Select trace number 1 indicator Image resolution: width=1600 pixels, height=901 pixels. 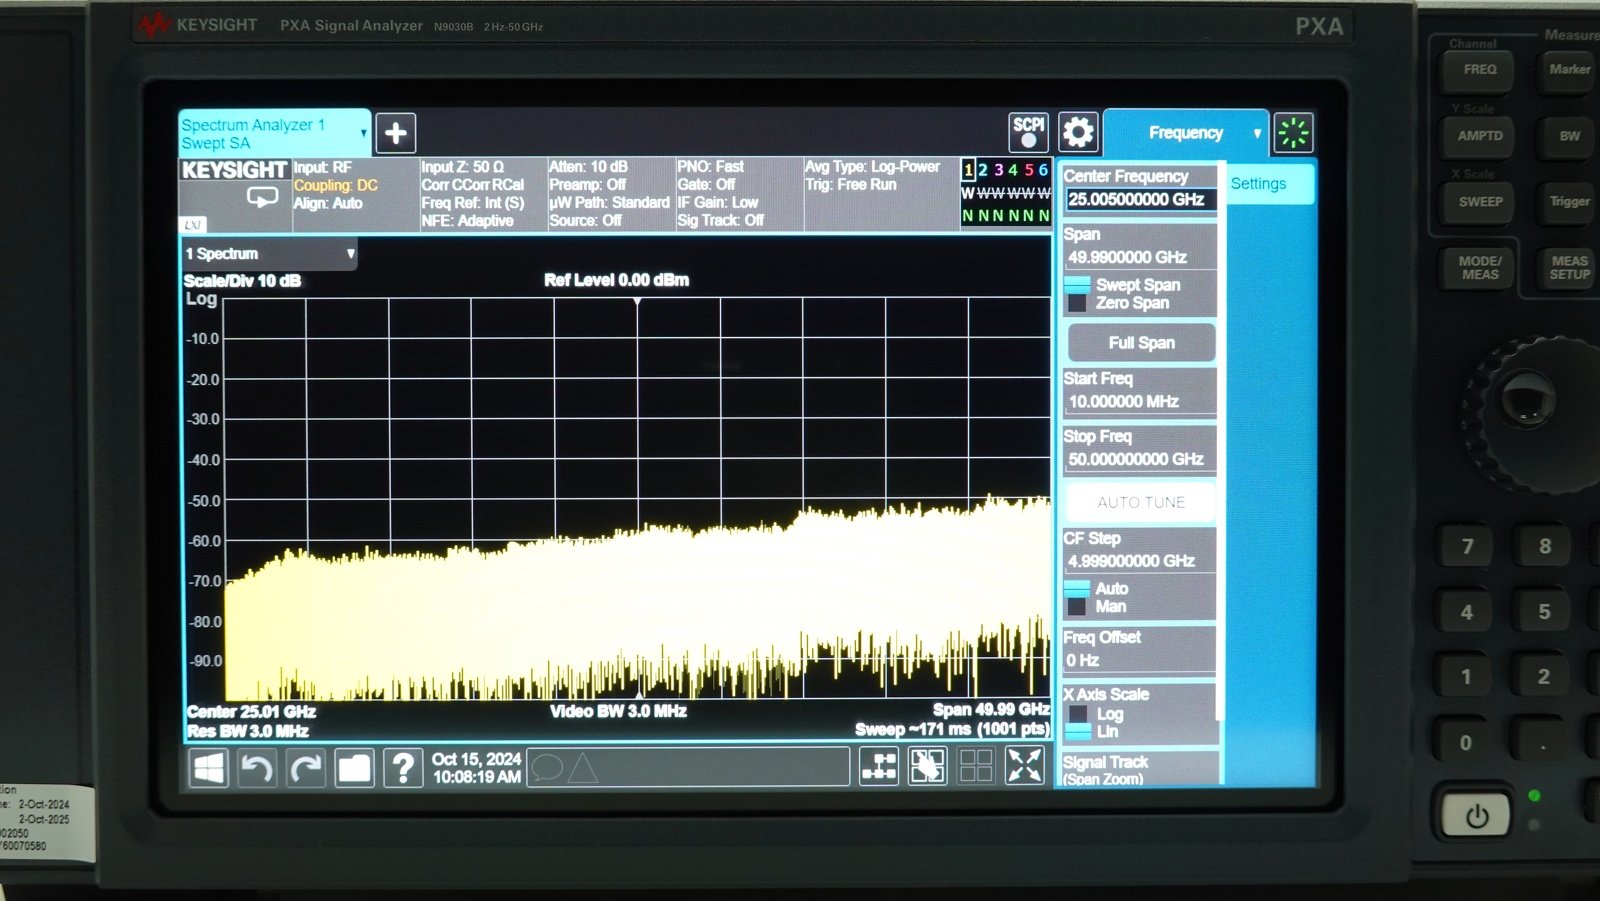[x=968, y=170]
